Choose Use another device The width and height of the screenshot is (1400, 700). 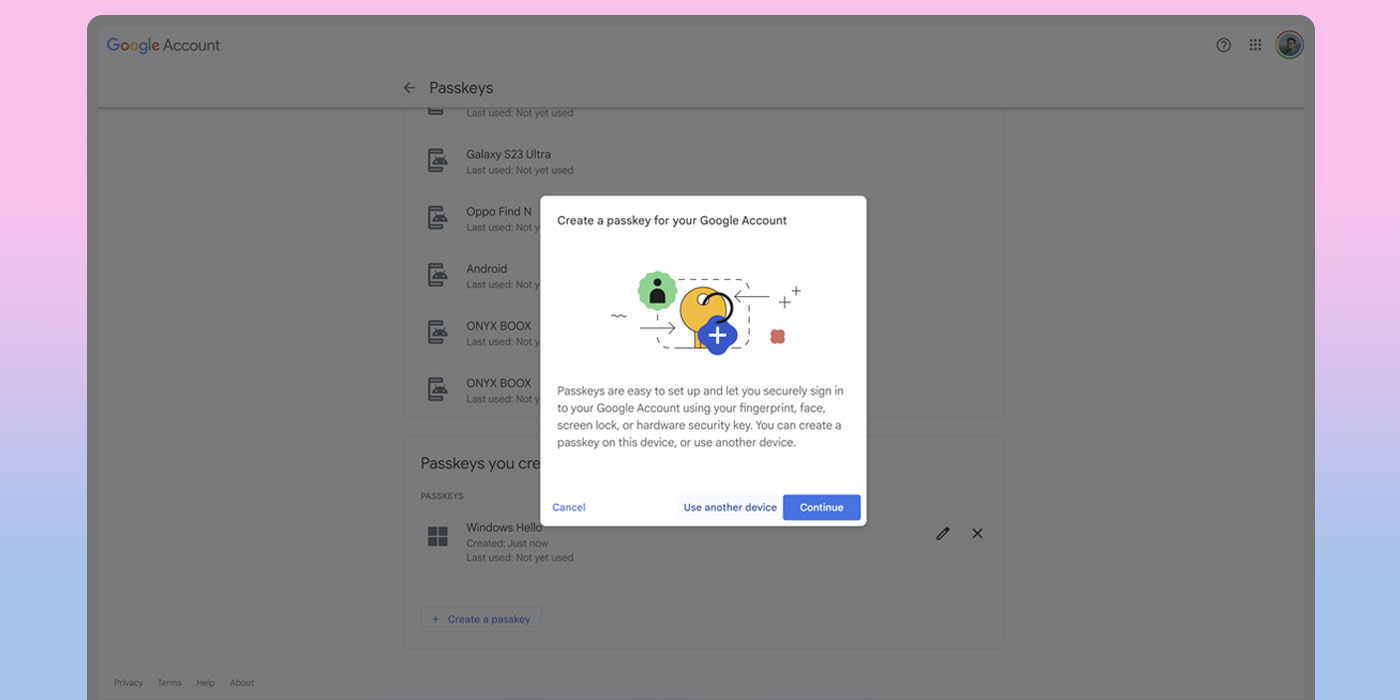[730, 507]
